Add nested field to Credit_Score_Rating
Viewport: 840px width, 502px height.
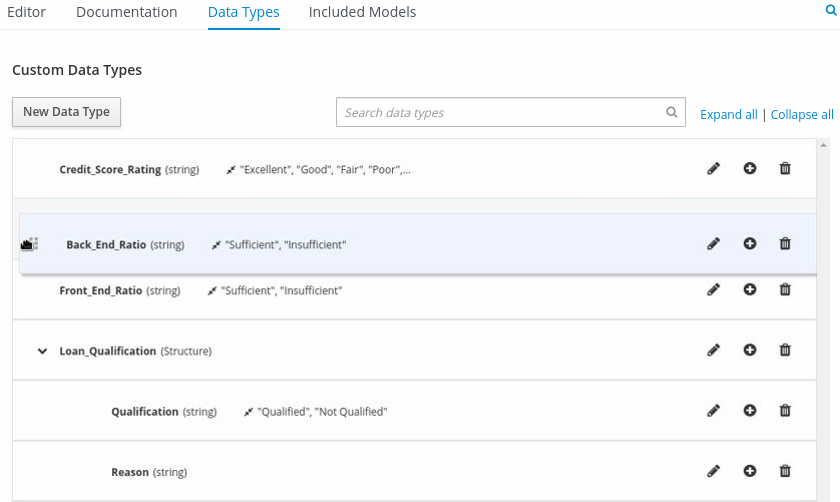point(749,169)
